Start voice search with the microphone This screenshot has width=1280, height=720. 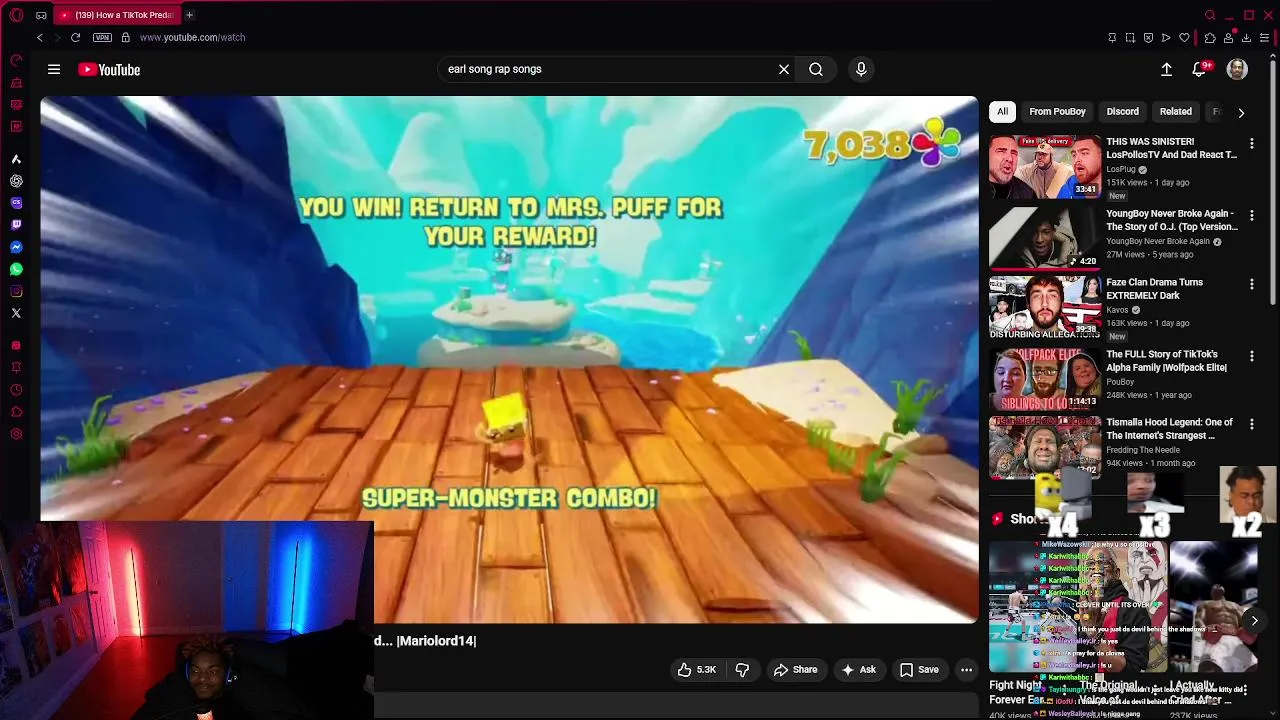pos(861,69)
